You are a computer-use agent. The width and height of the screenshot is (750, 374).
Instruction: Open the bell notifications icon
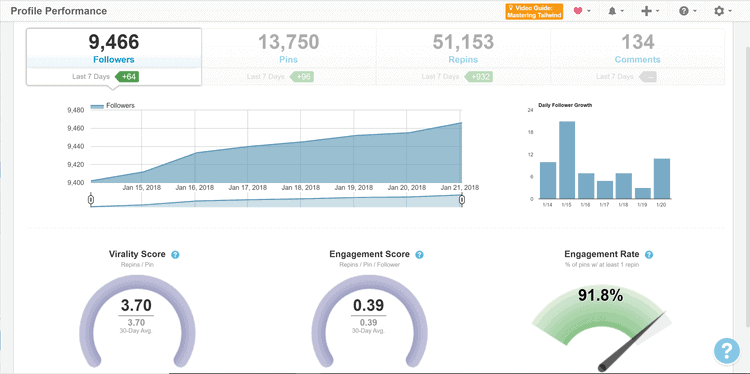[612, 11]
